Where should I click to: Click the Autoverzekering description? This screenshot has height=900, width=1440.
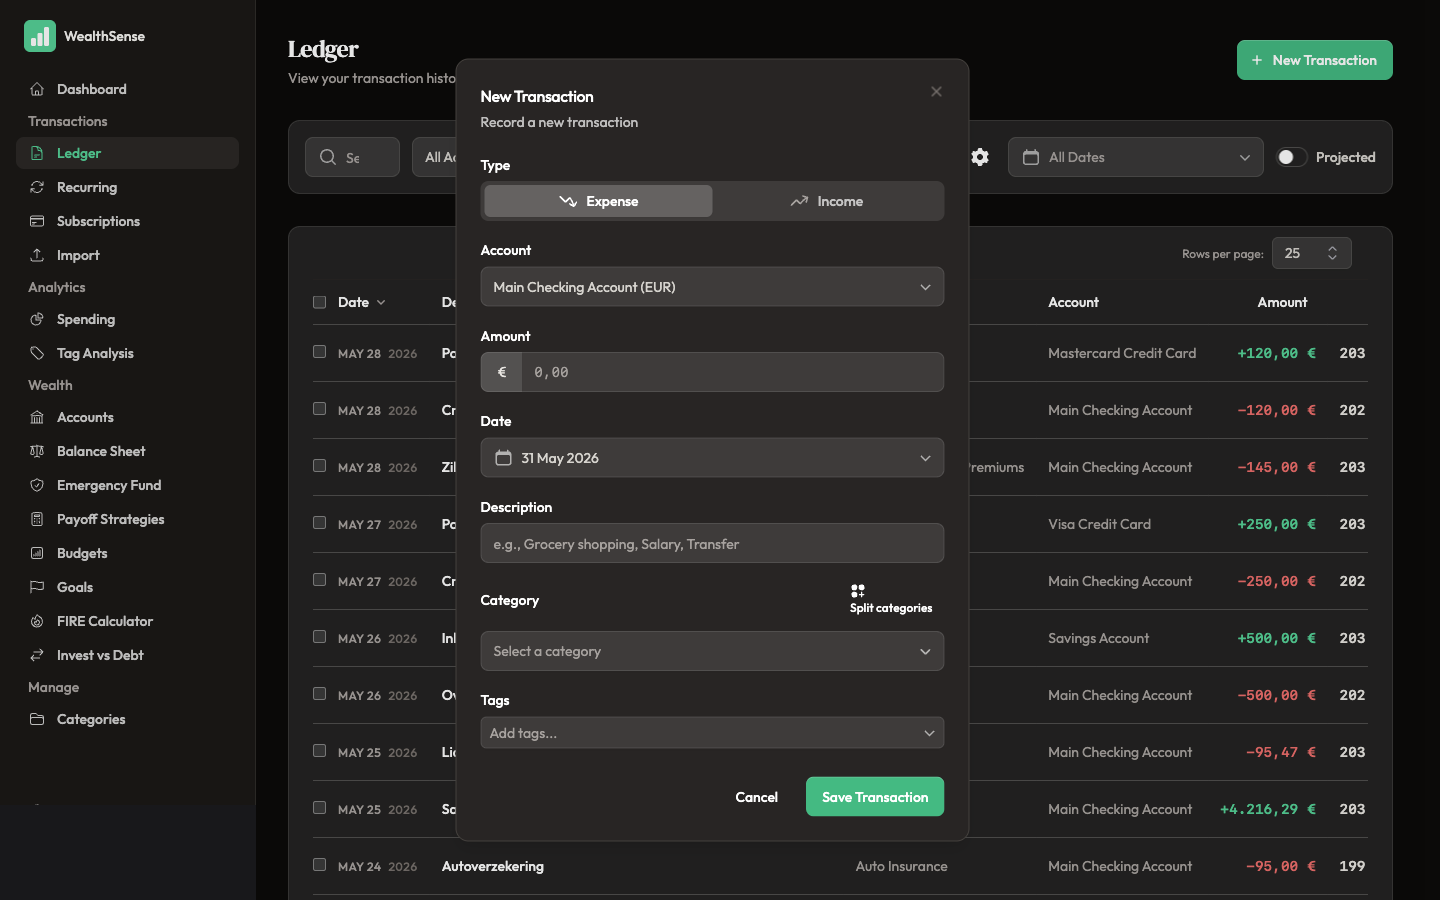[x=493, y=866]
